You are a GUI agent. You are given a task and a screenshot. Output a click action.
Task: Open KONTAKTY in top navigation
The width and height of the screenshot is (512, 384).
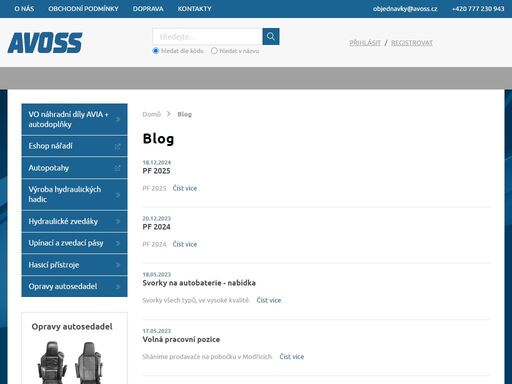tap(194, 9)
